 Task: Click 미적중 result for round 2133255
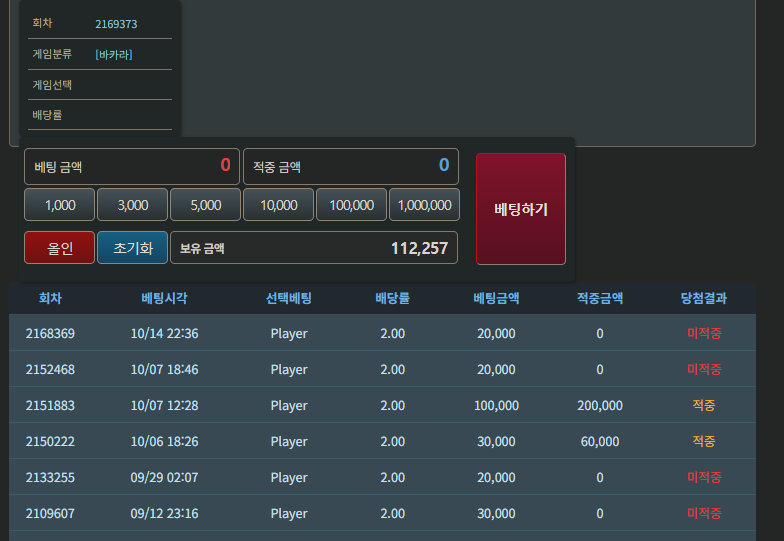(x=704, y=477)
